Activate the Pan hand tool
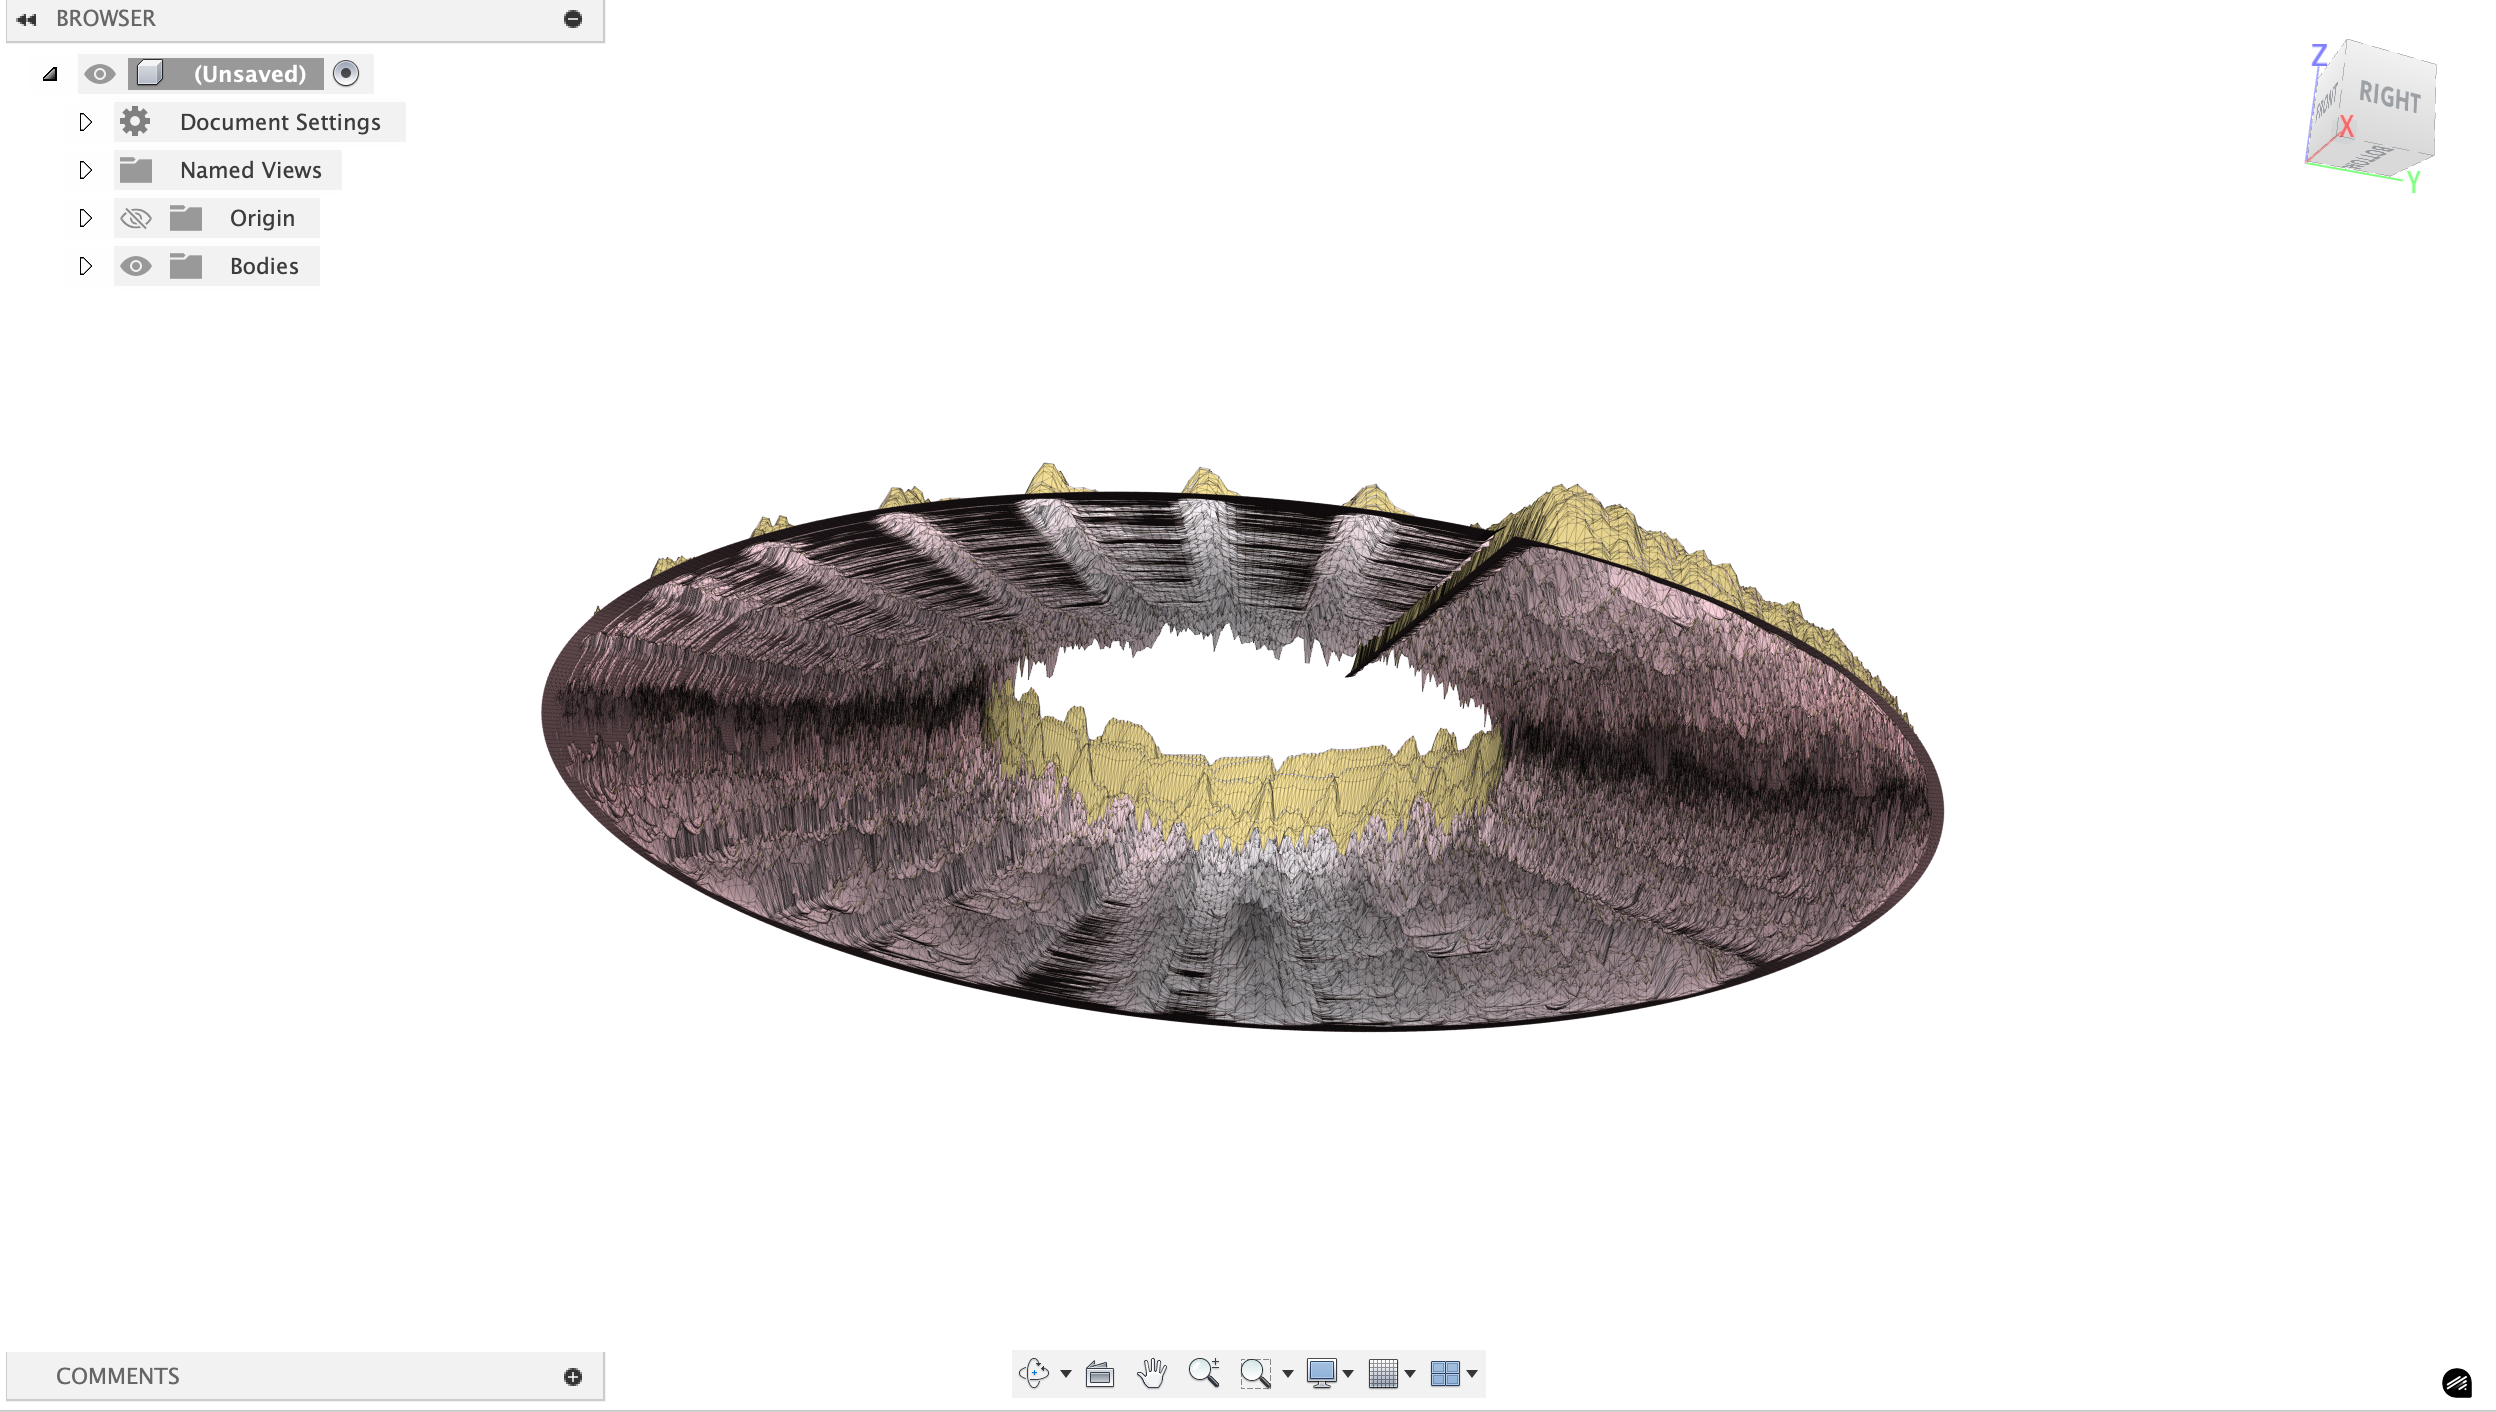 pos(1152,1373)
